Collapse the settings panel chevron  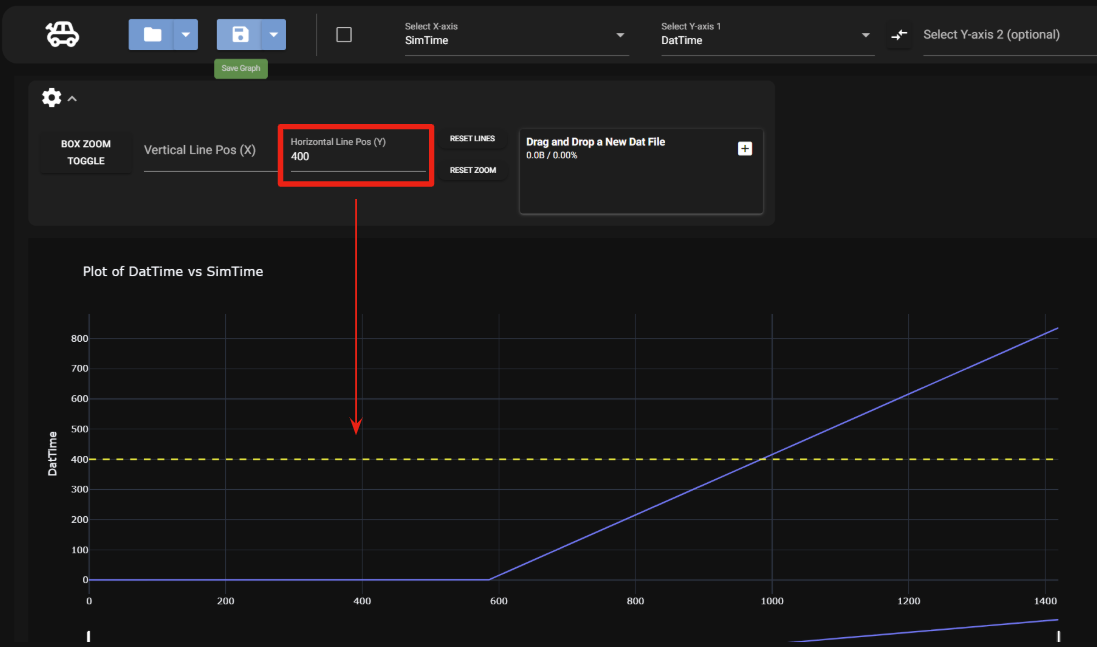(72, 98)
